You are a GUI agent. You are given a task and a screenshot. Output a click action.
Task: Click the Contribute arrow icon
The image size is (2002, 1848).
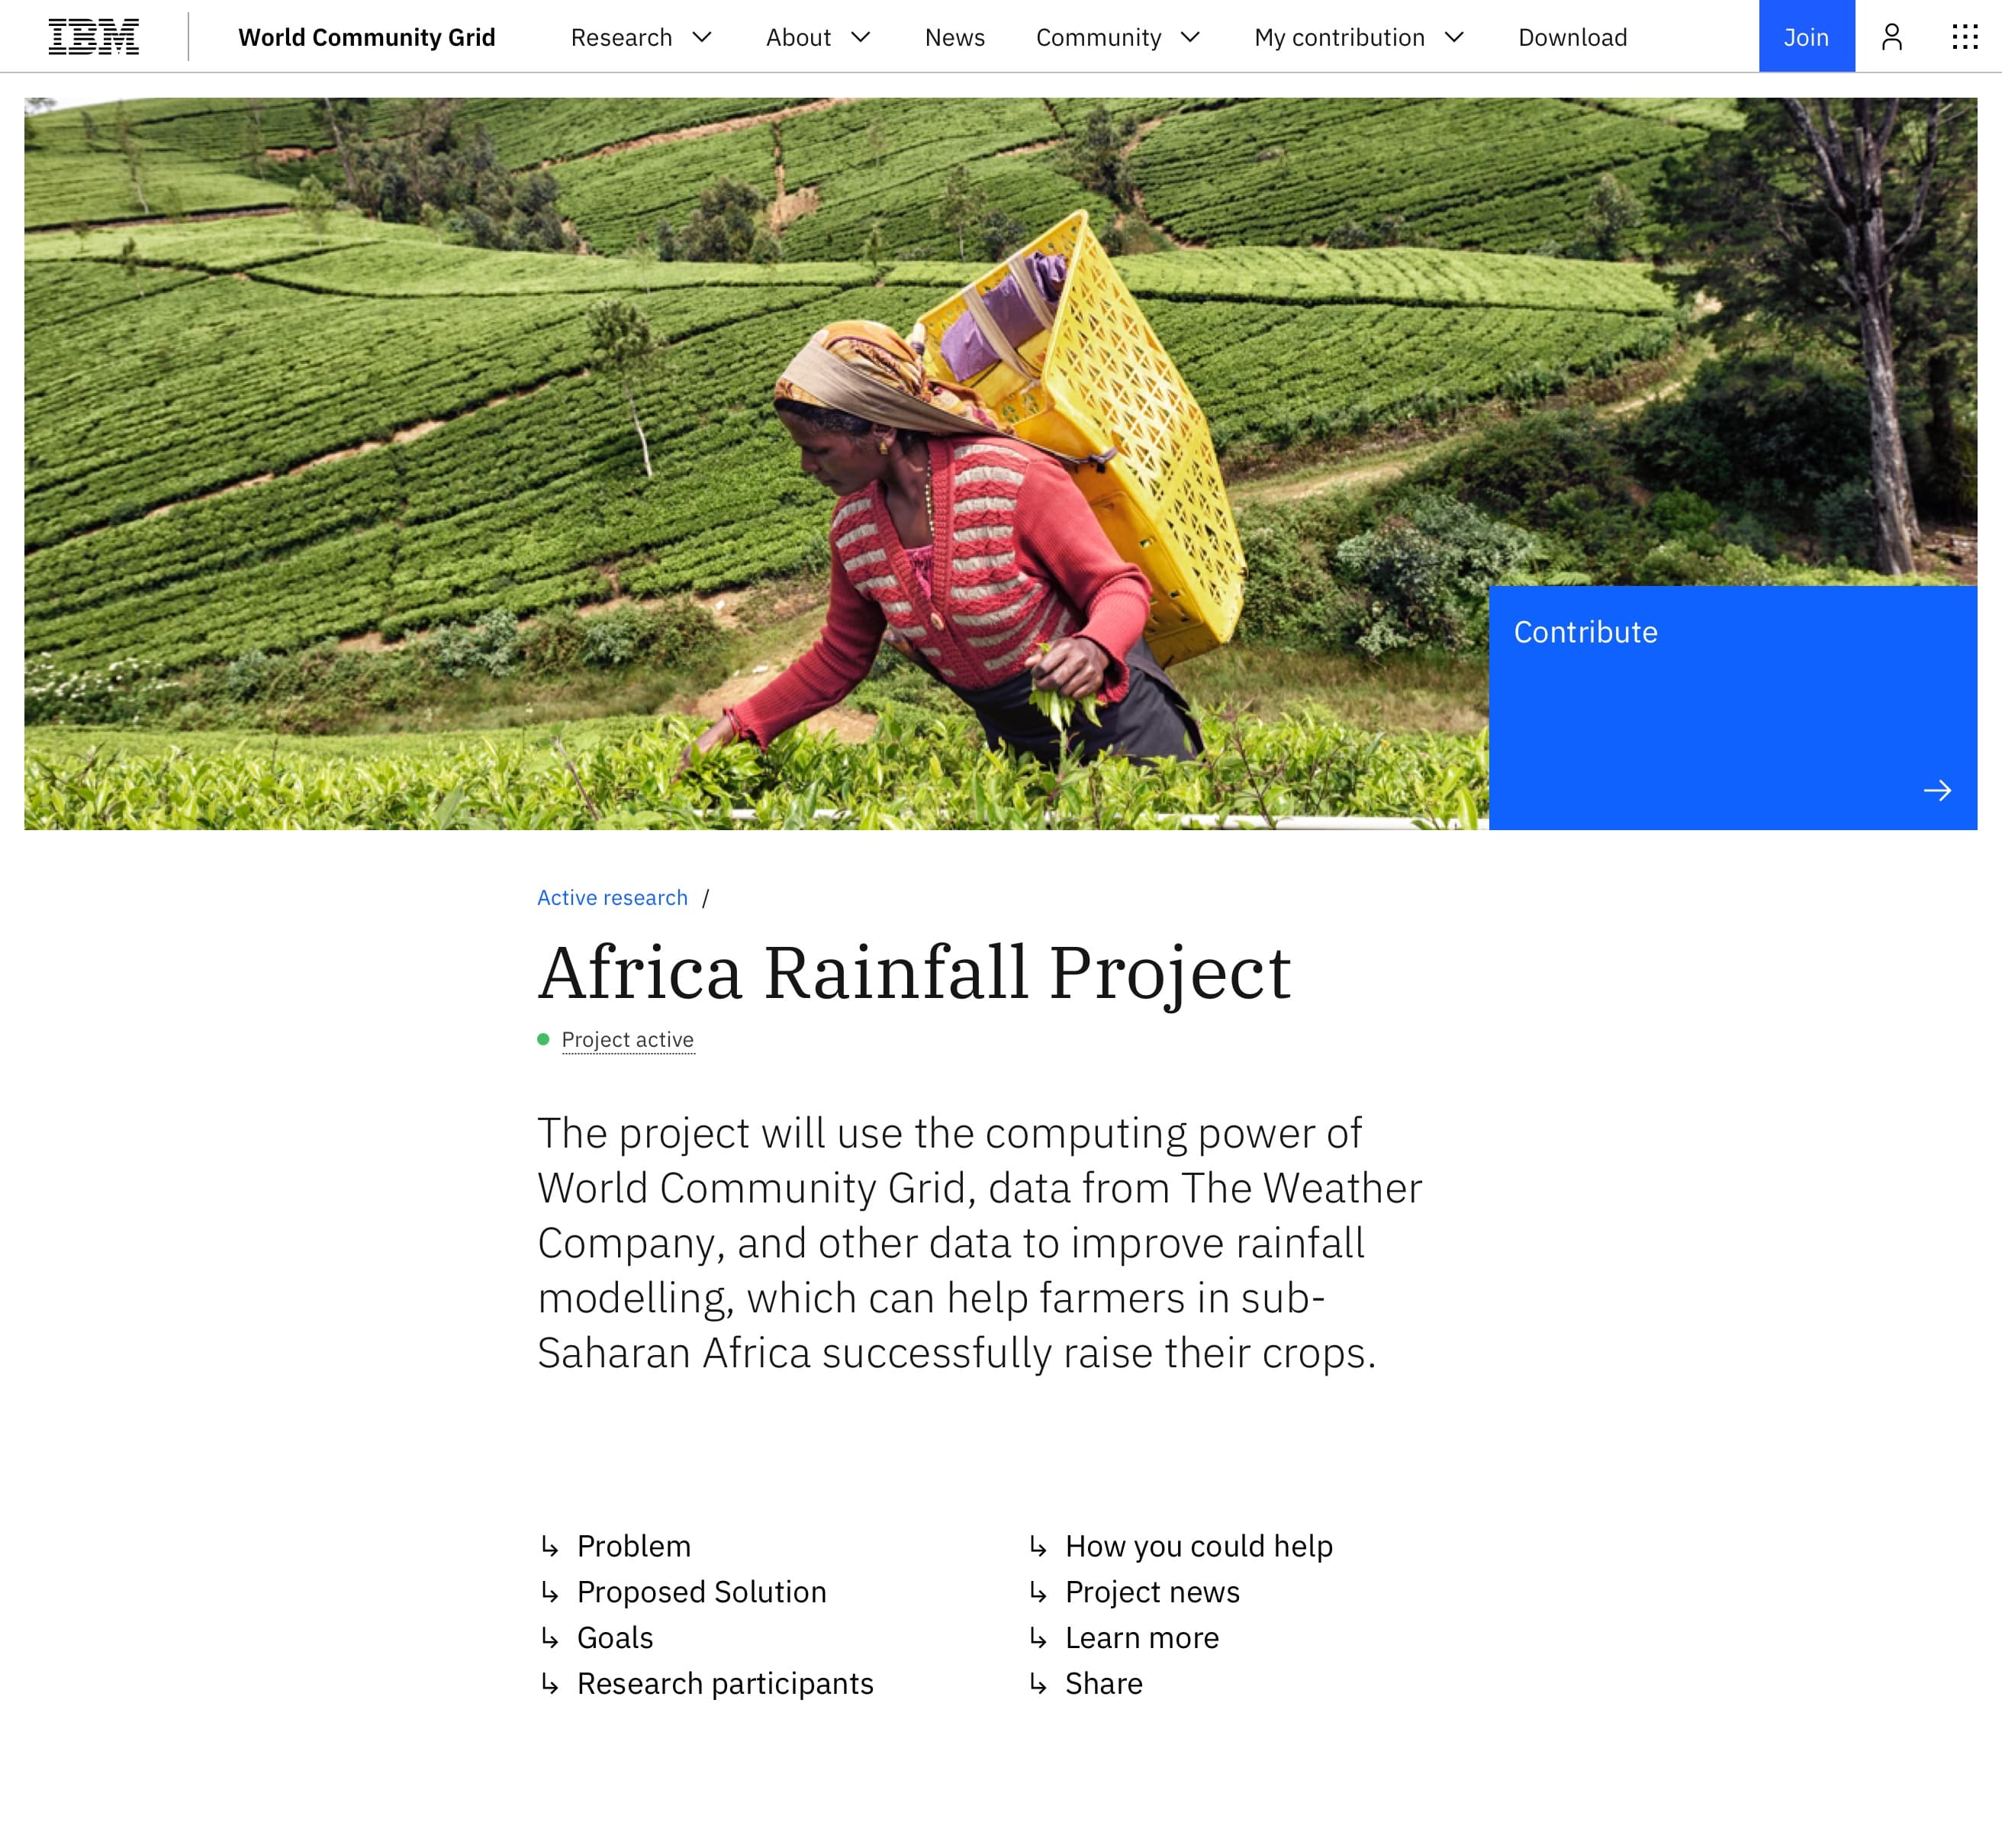click(1939, 790)
